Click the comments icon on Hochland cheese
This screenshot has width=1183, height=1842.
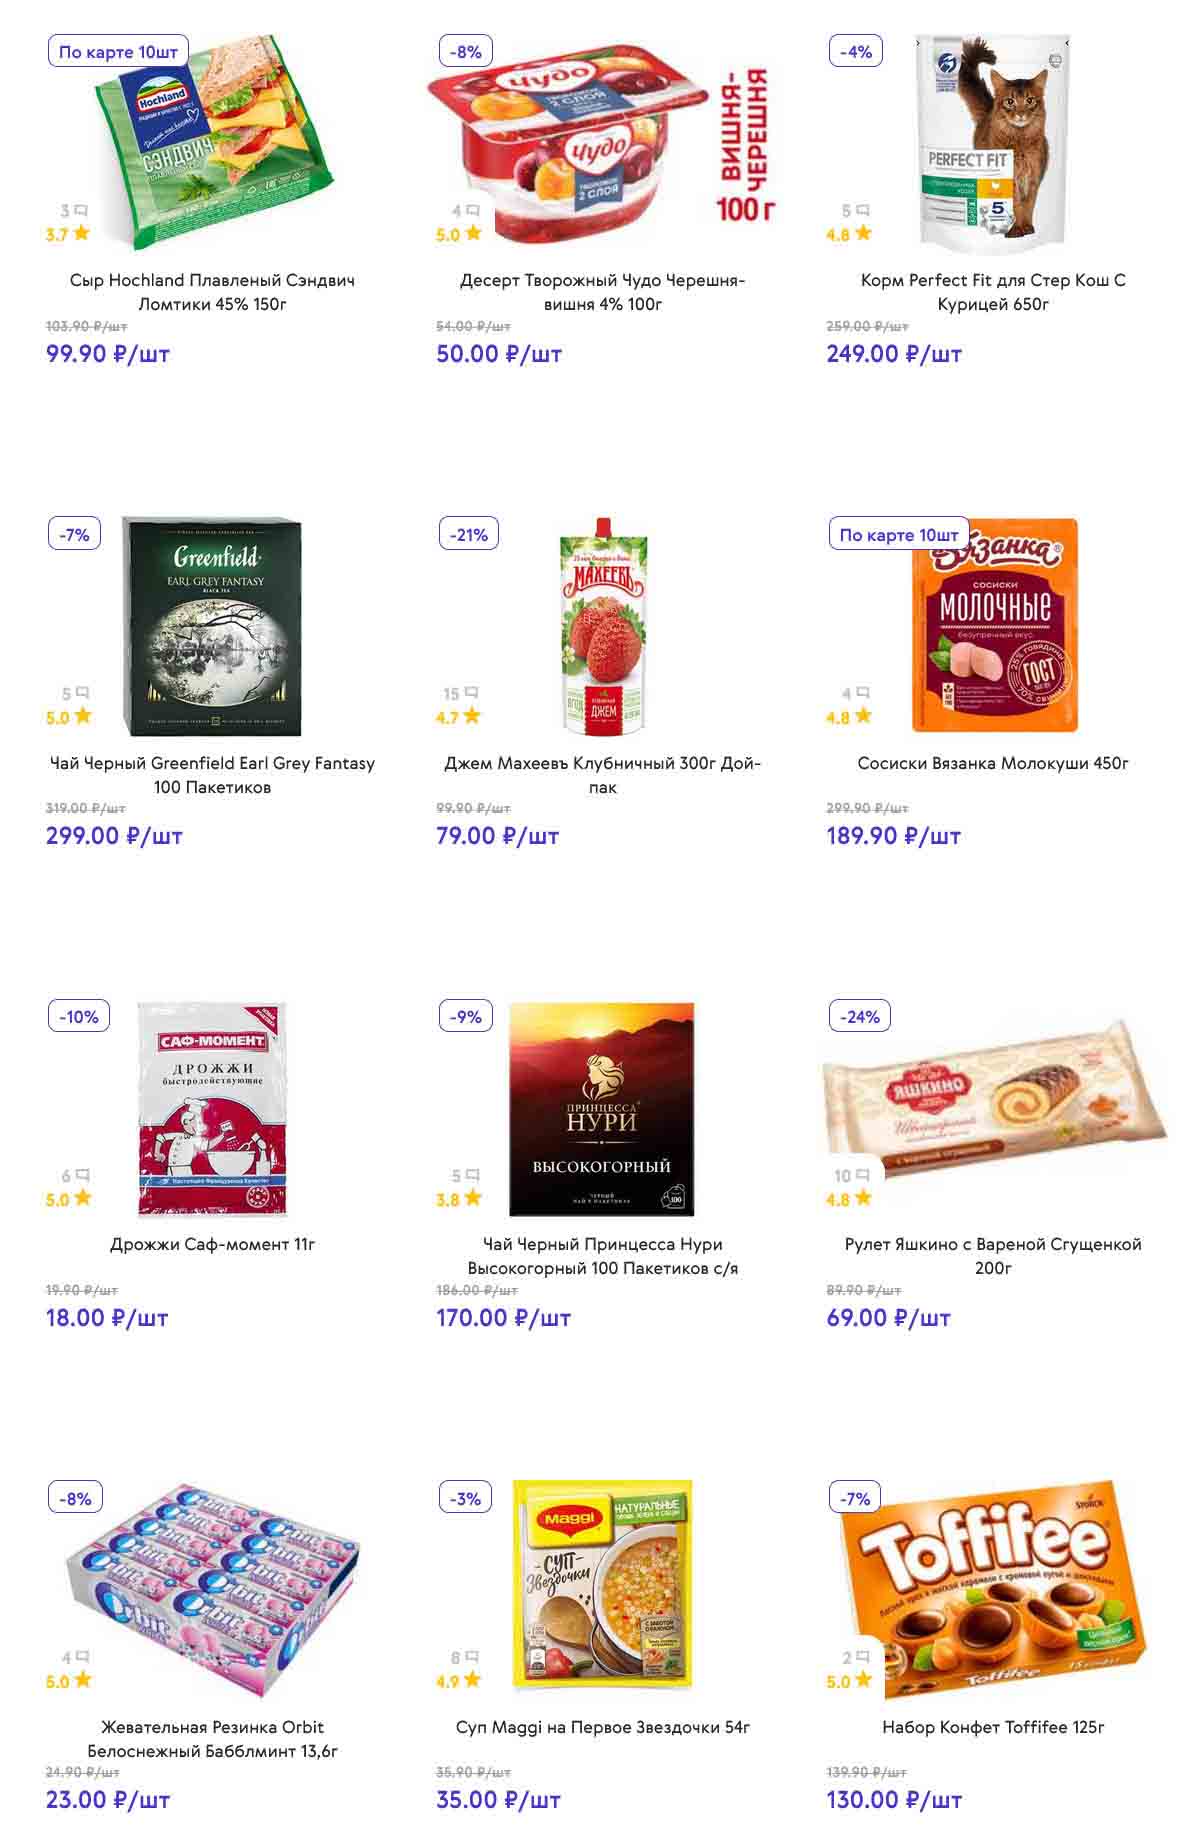tap(81, 211)
